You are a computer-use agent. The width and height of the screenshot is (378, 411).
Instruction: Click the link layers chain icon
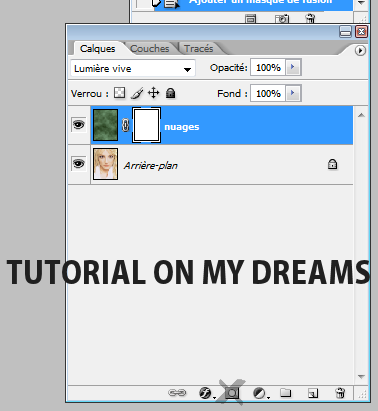click(x=177, y=393)
